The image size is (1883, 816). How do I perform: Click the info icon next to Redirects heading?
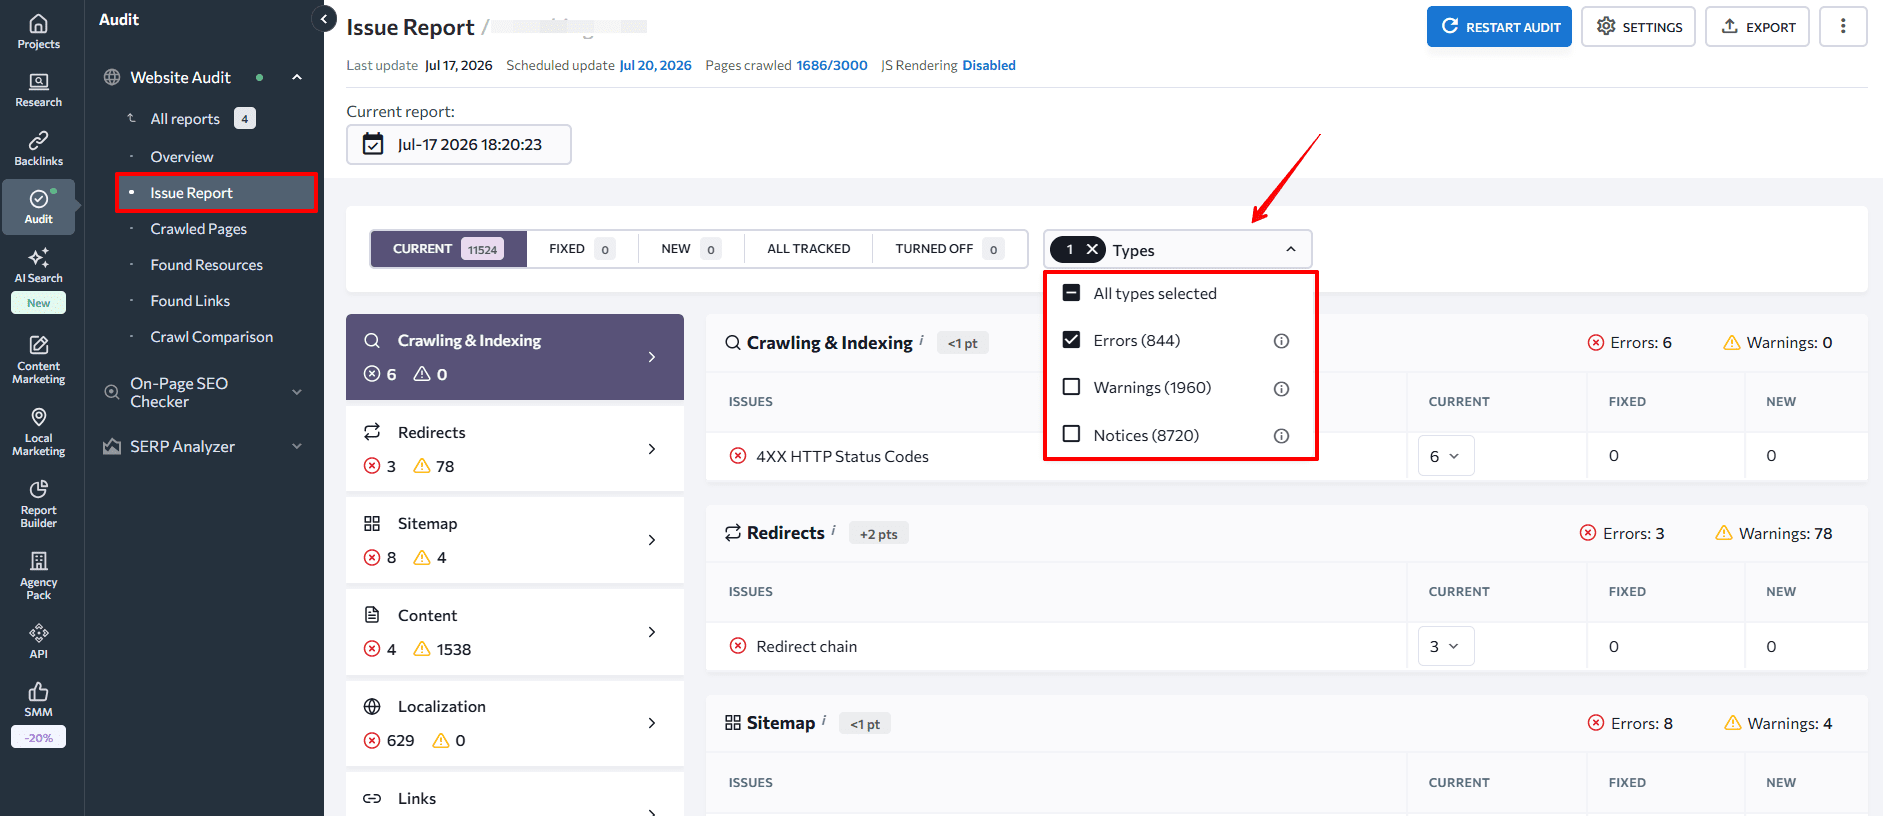coord(833,530)
